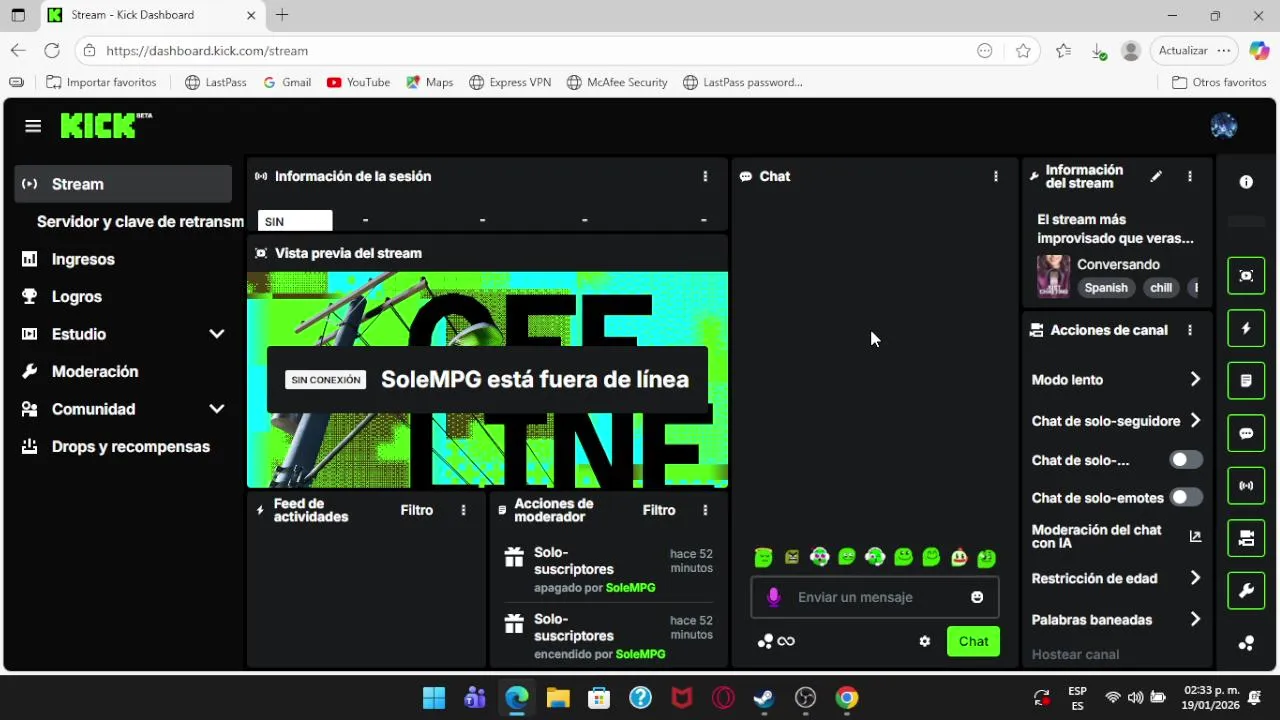
Task: Open Servidor y clave de retransmisión item
Action: pos(140,222)
